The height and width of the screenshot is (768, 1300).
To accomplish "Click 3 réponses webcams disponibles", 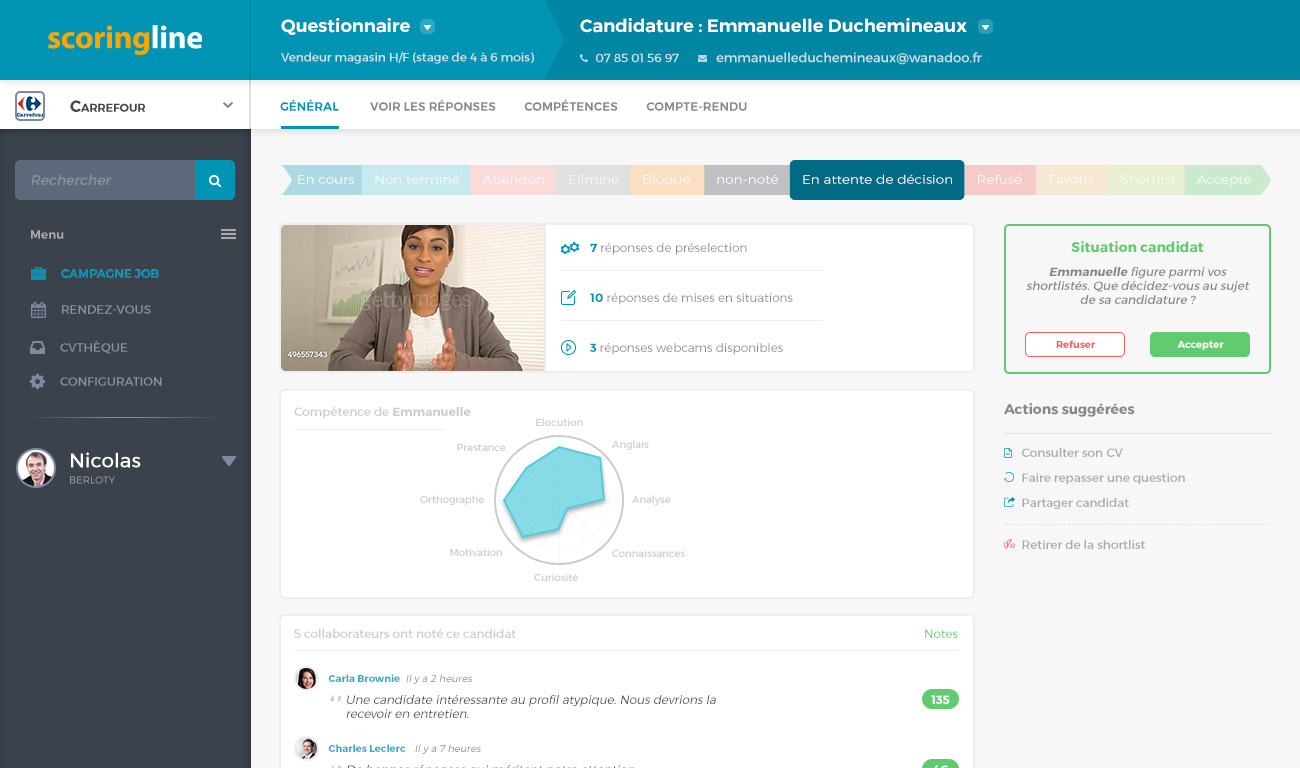I will (686, 348).
